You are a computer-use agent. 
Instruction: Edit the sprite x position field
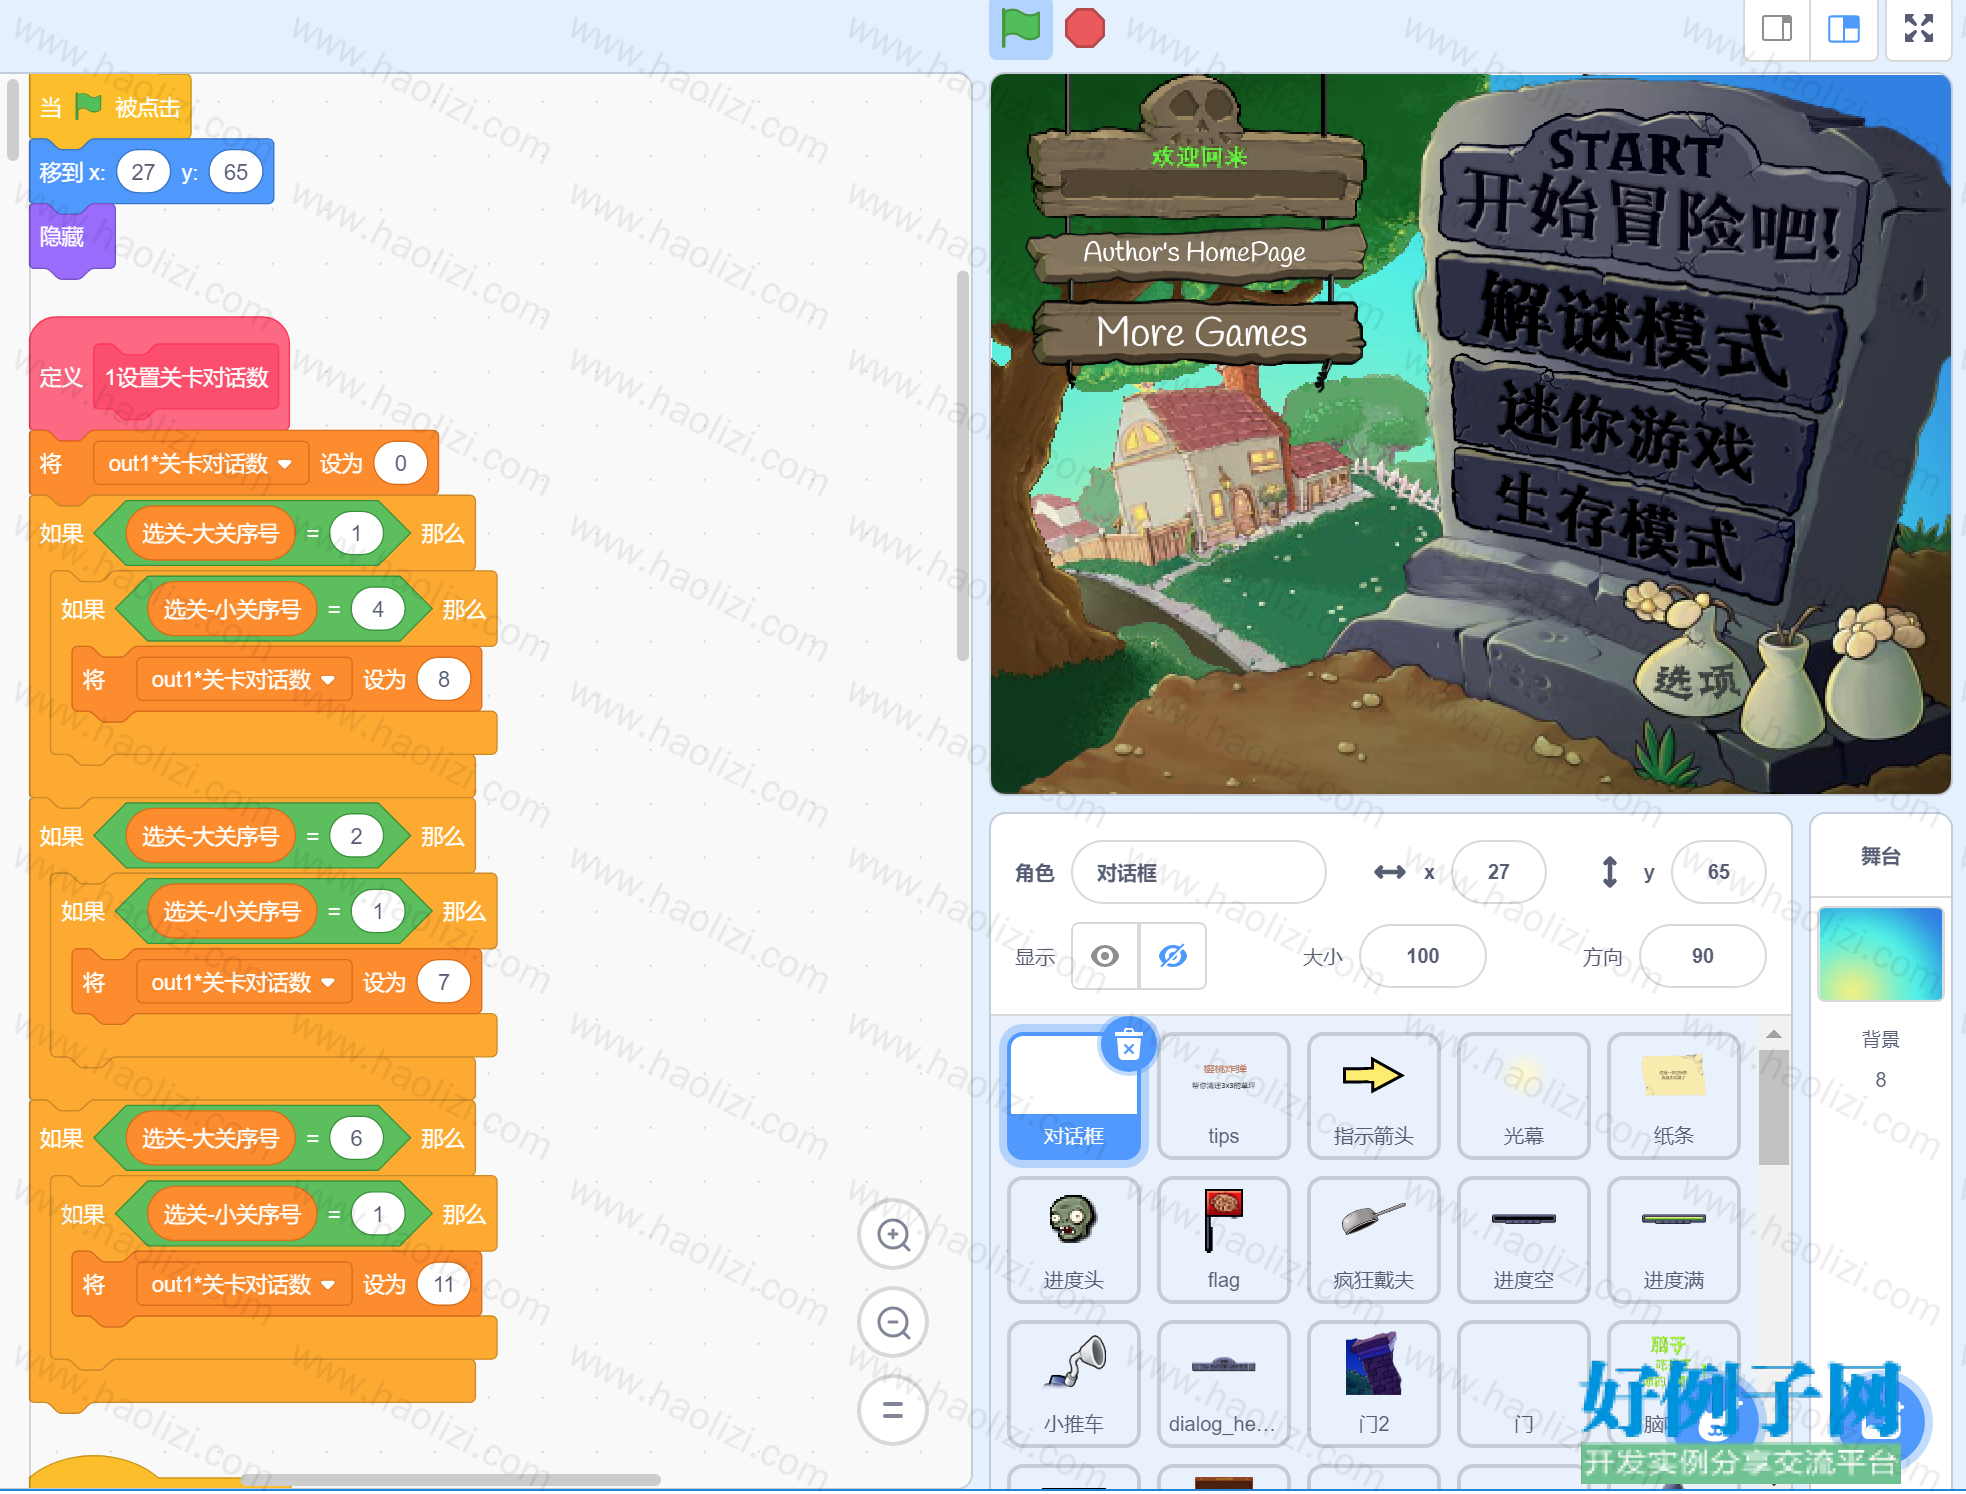click(x=1498, y=872)
